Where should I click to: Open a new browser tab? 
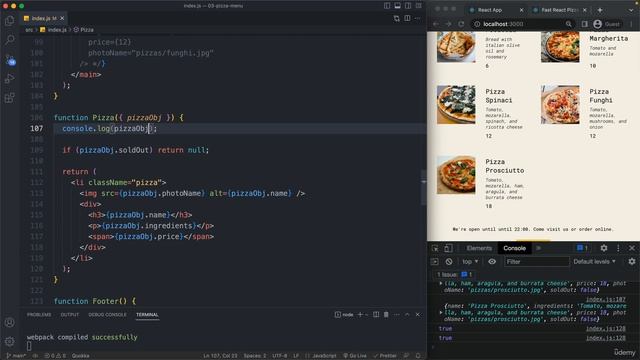(600, 10)
